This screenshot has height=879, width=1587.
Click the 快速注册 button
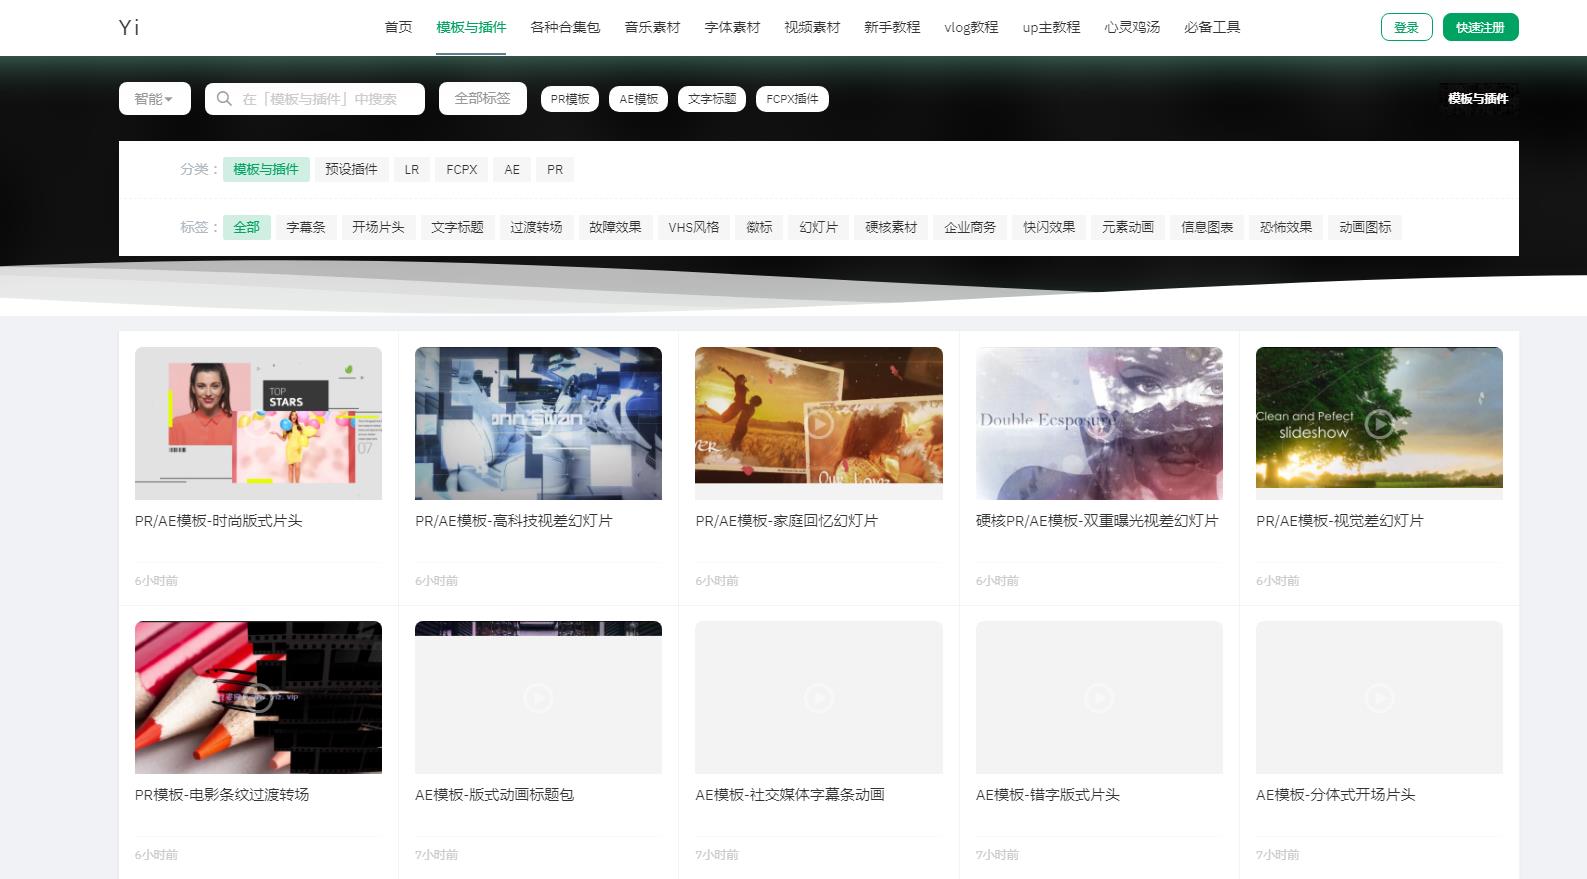click(x=1480, y=27)
